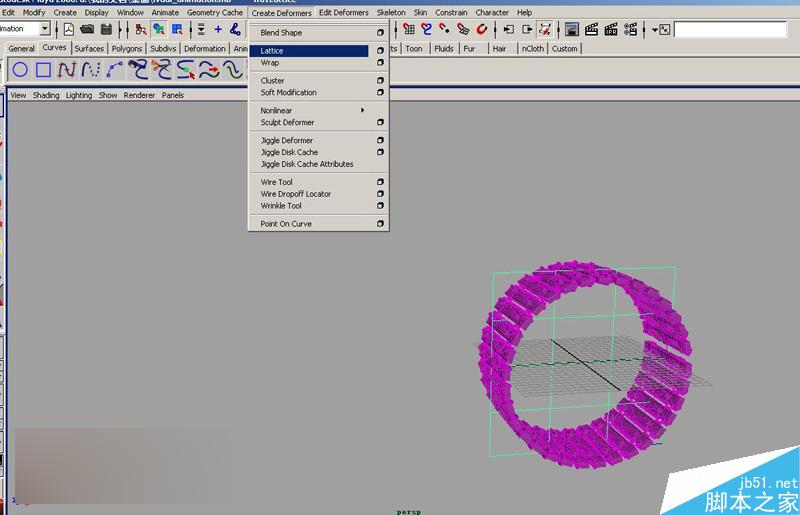The height and width of the screenshot is (515, 800).
Task: Click the inputs to selected object icon
Action: [509, 30]
